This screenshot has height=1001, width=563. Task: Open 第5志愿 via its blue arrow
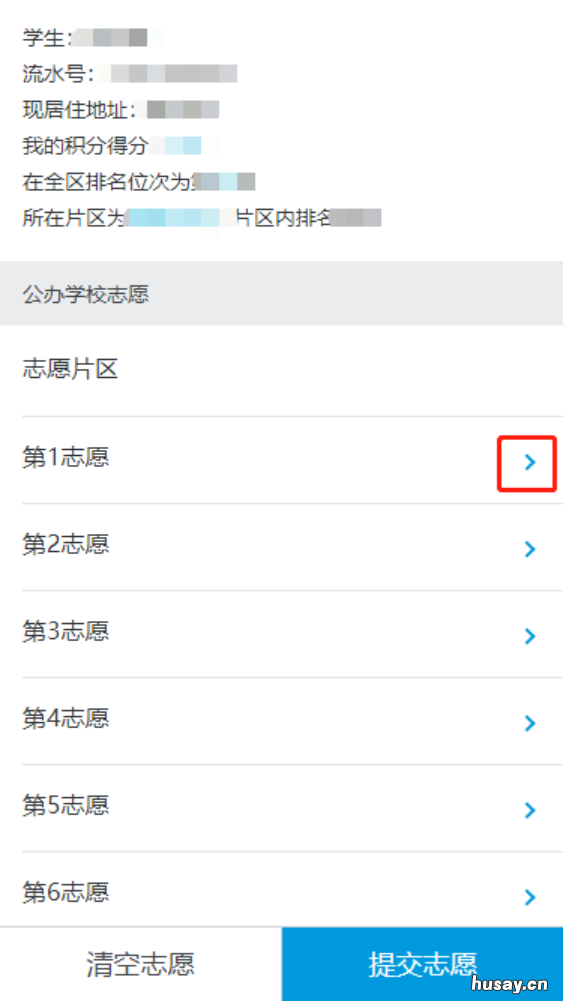pyautogui.click(x=529, y=810)
